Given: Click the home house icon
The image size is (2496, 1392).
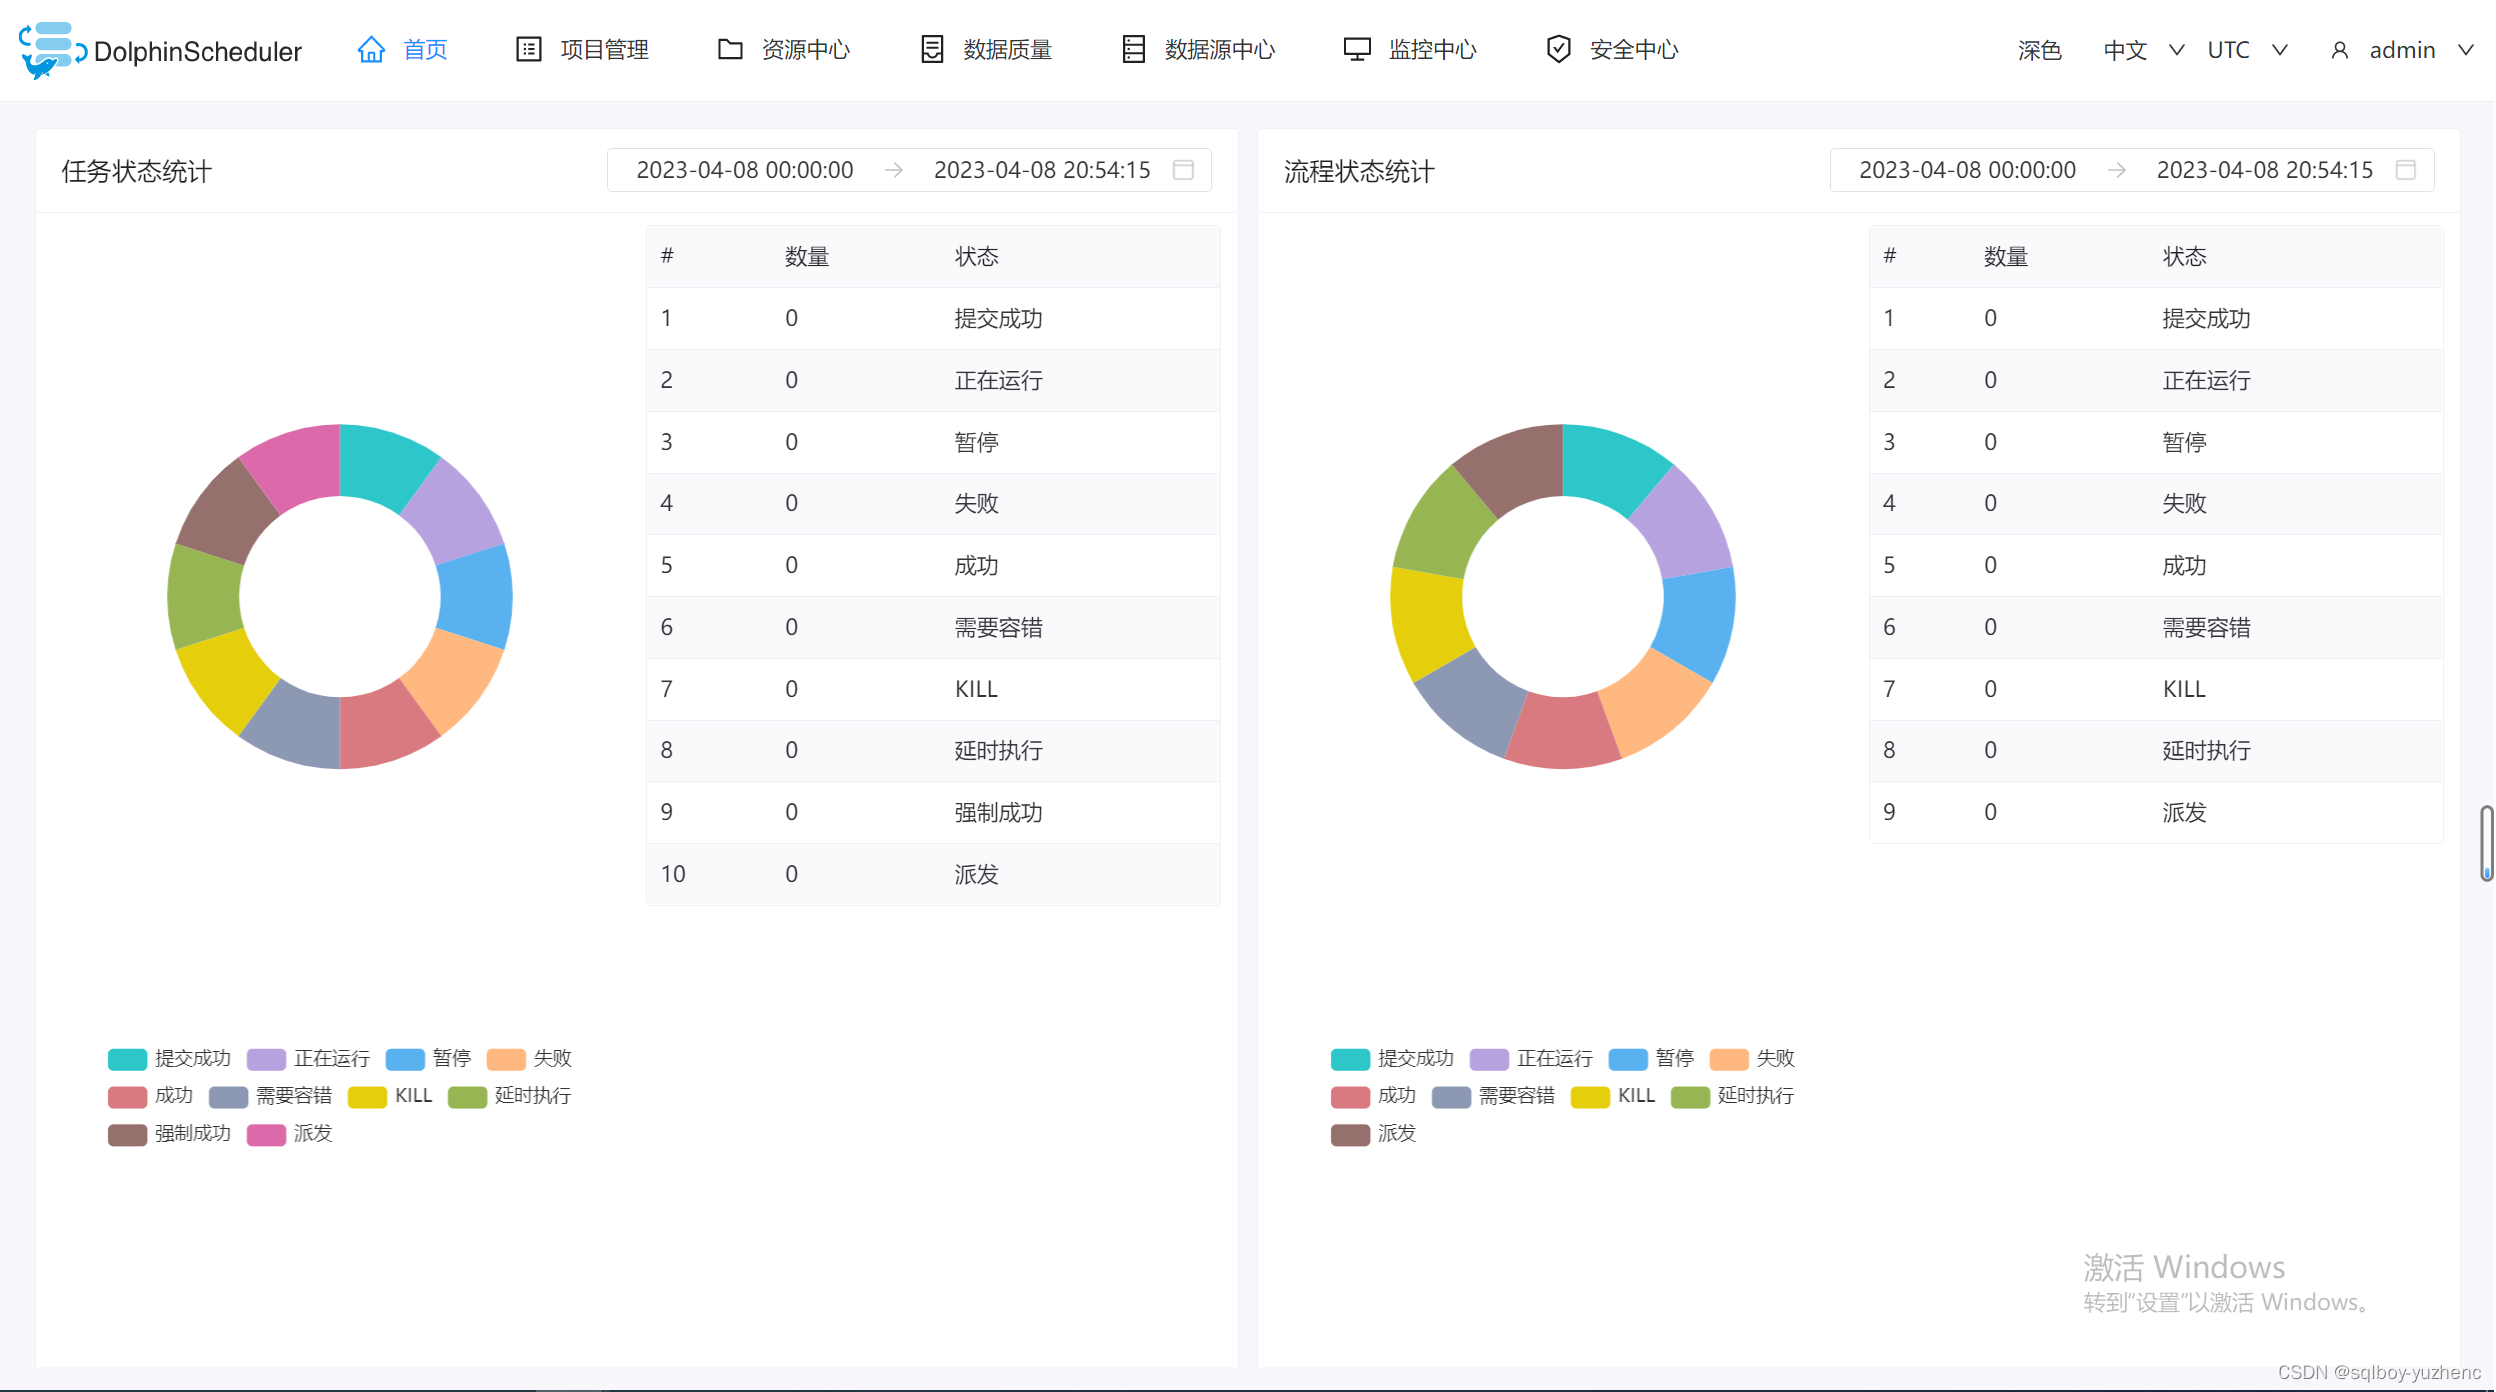Looking at the screenshot, I should pos(371,49).
